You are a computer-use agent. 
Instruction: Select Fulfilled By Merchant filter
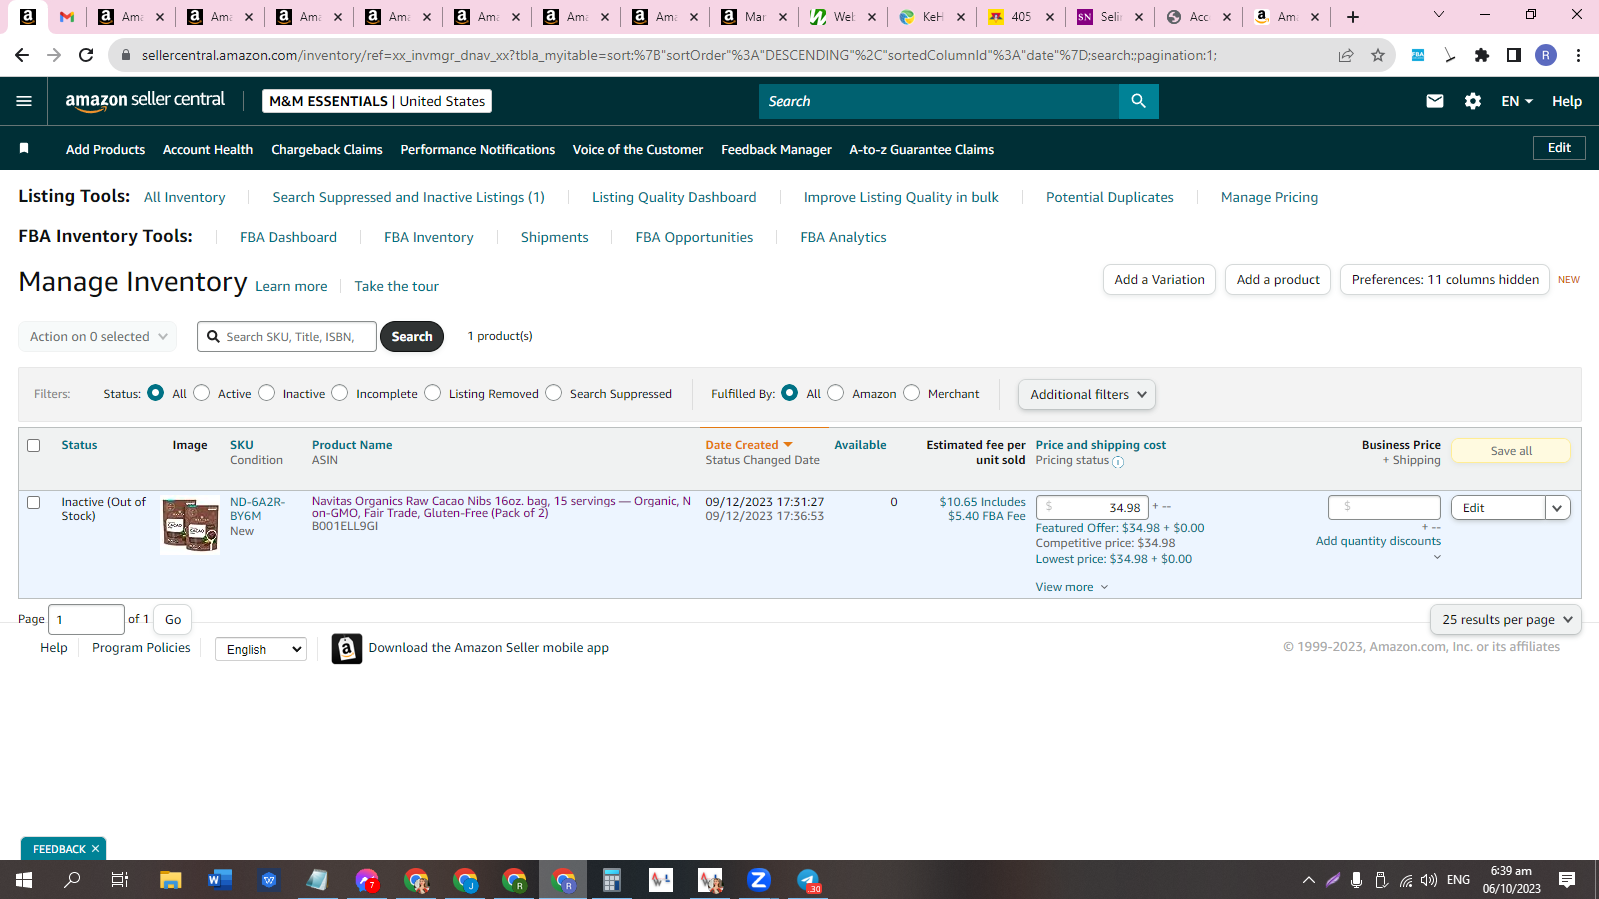(912, 393)
